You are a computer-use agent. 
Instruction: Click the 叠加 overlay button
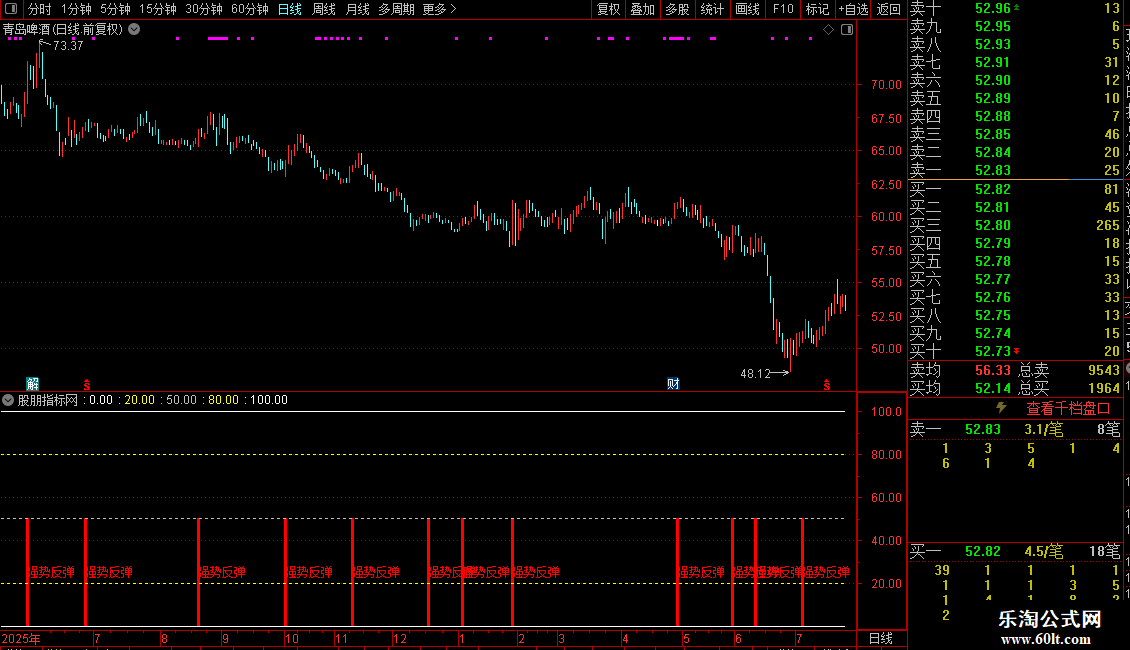point(643,9)
